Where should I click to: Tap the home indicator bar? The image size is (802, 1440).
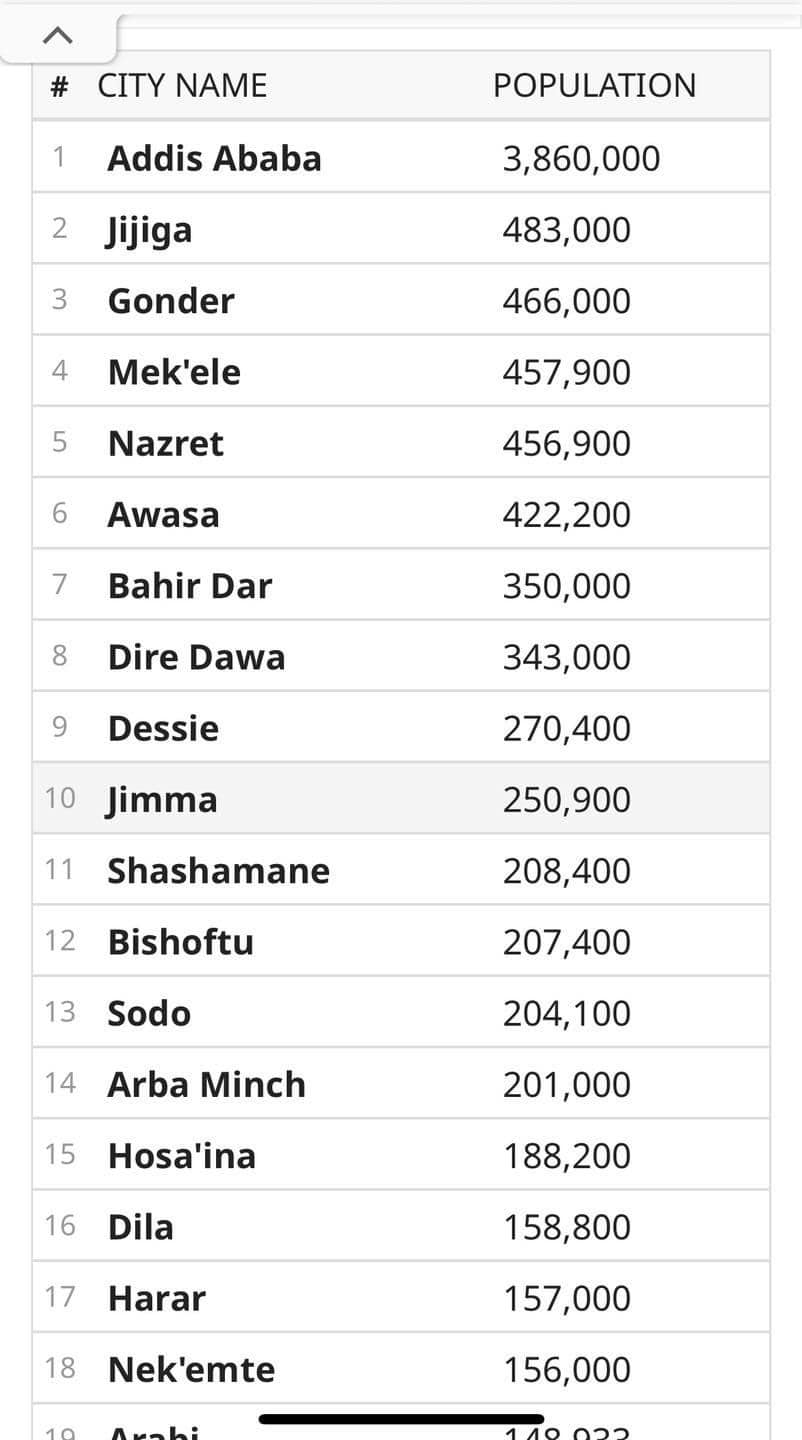pos(401,1418)
